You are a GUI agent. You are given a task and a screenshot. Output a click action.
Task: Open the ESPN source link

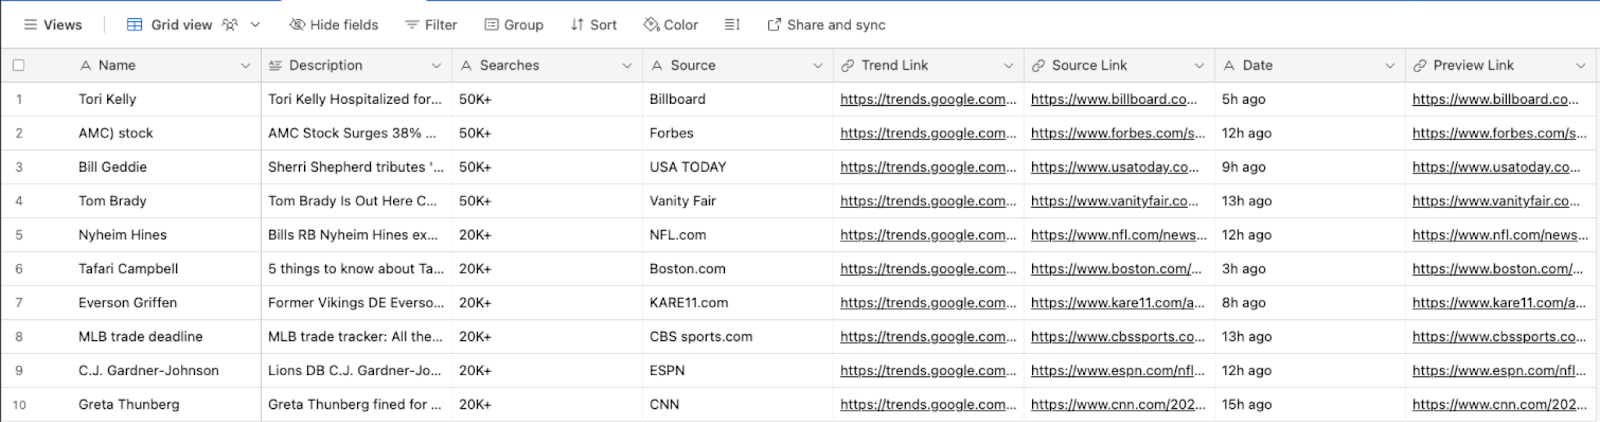pyautogui.click(x=1118, y=371)
